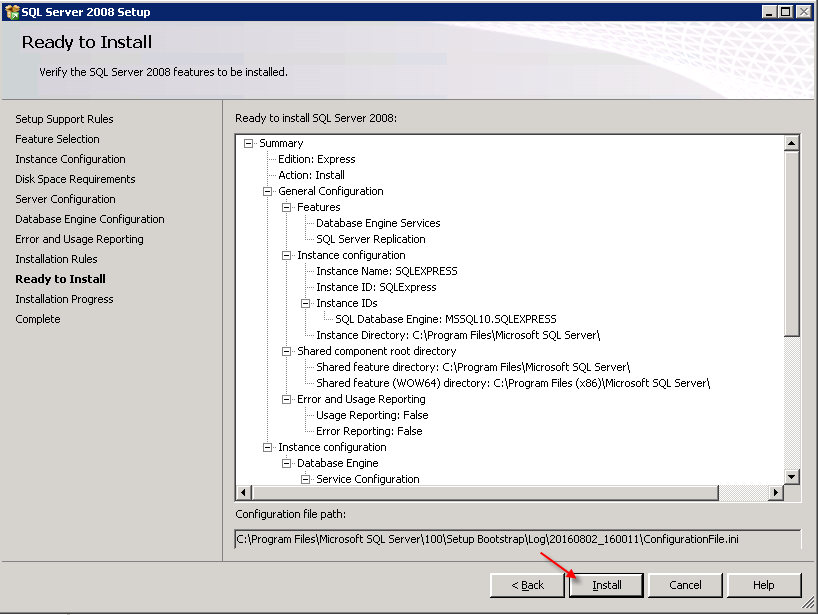The height and width of the screenshot is (615, 818).
Task: Collapse the second Instance configuration node above Database Engine
Action: tap(268, 448)
